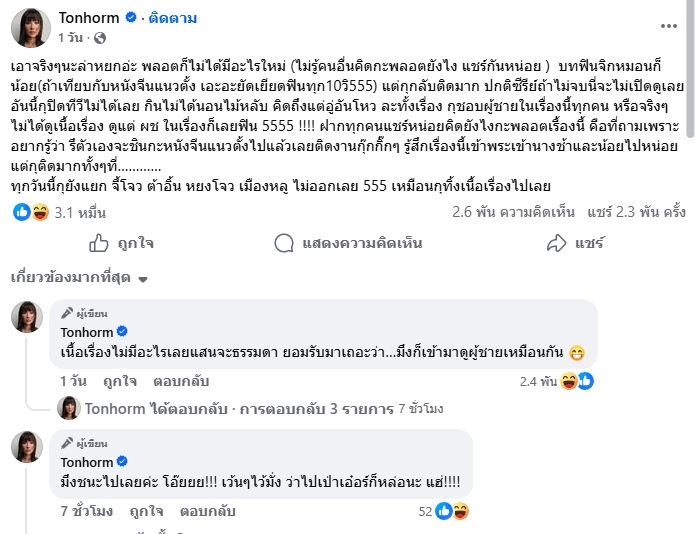Screen dimensions: 695x534
Task: Click reaction icons on the 52-reaction comment
Action: coord(452,511)
